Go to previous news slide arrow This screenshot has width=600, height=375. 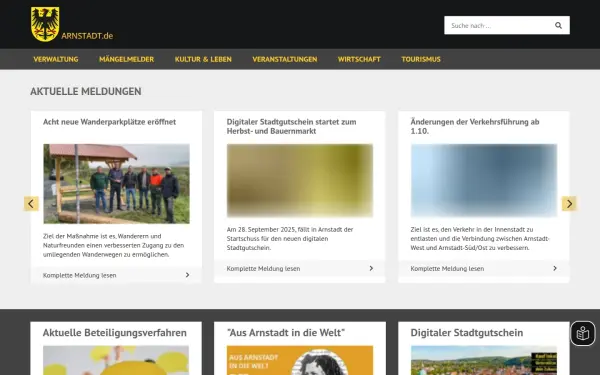tap(31, 204)
